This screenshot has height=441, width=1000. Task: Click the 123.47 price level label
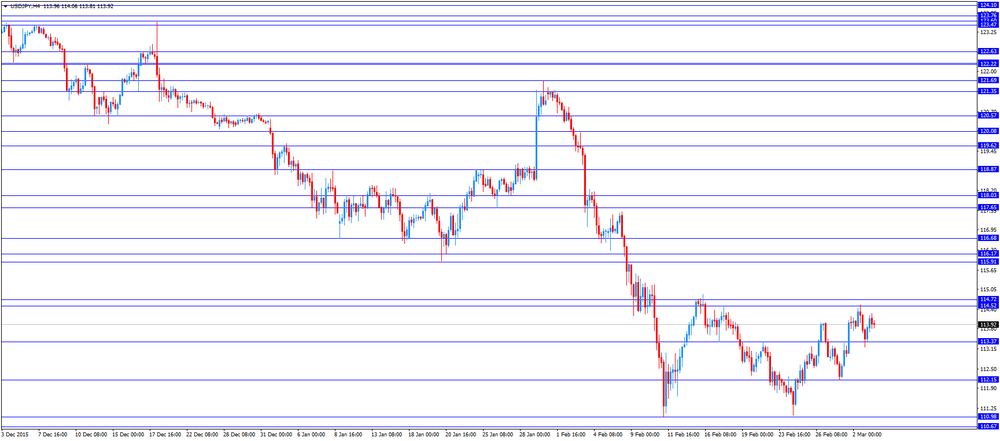[989, 24]
